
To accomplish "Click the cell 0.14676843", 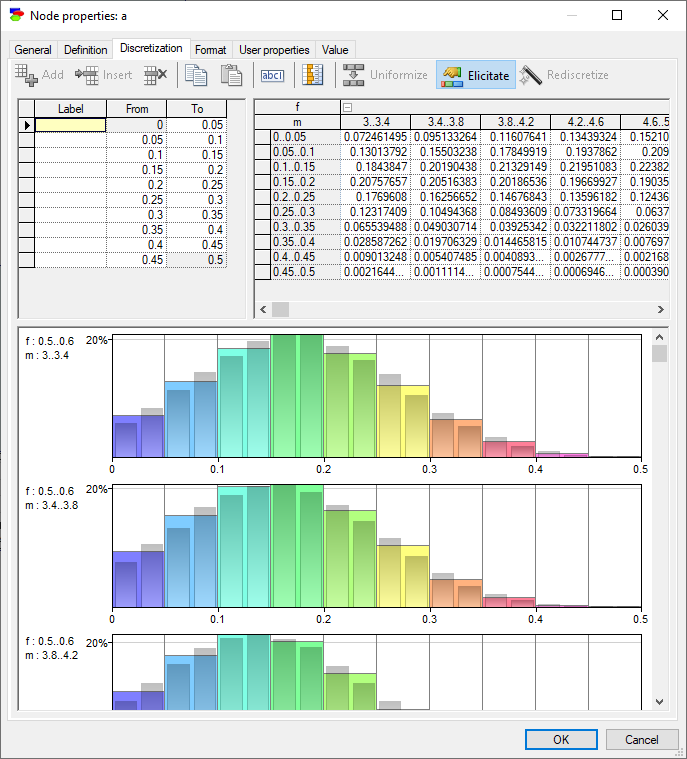I will pos(515,197).
